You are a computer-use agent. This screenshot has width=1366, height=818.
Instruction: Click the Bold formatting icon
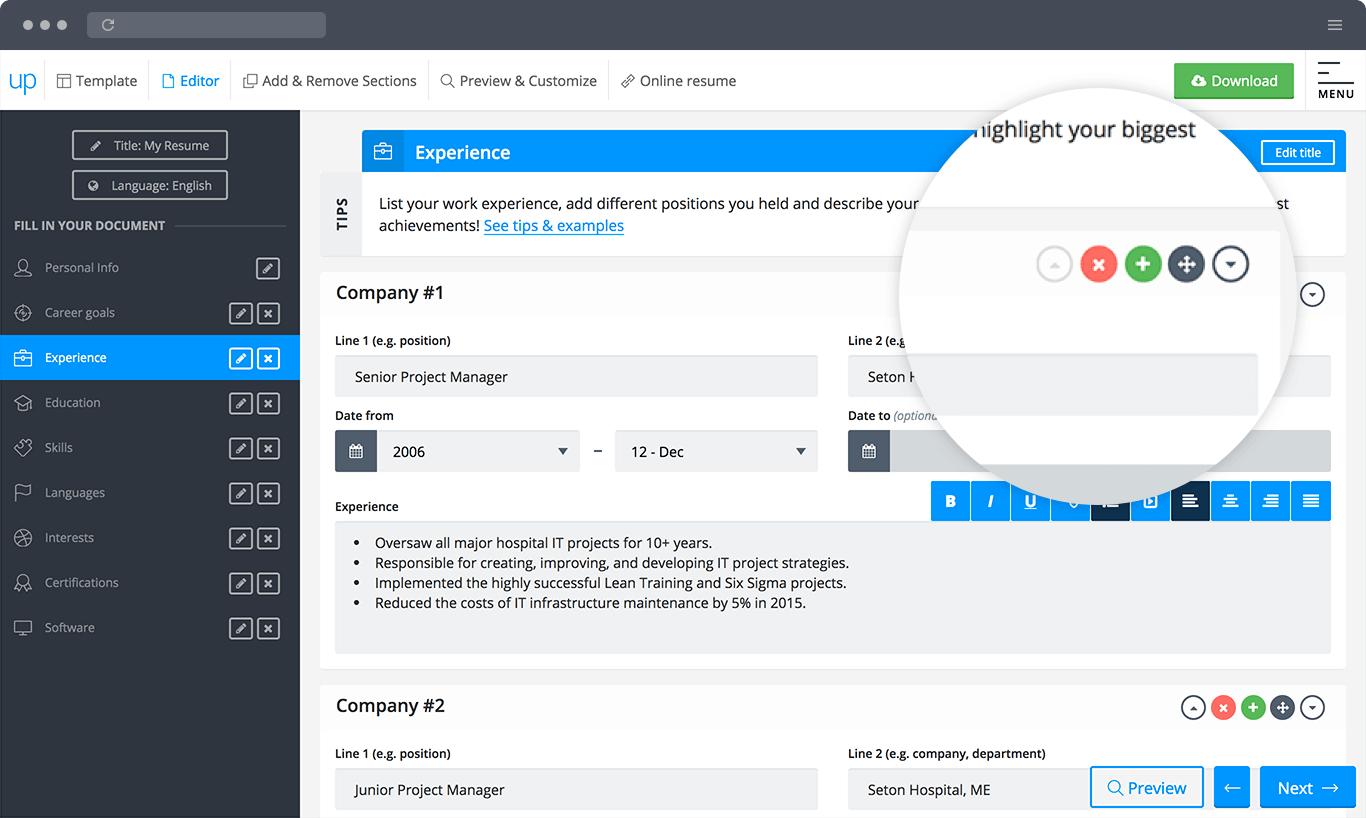[x=950, y=501]
